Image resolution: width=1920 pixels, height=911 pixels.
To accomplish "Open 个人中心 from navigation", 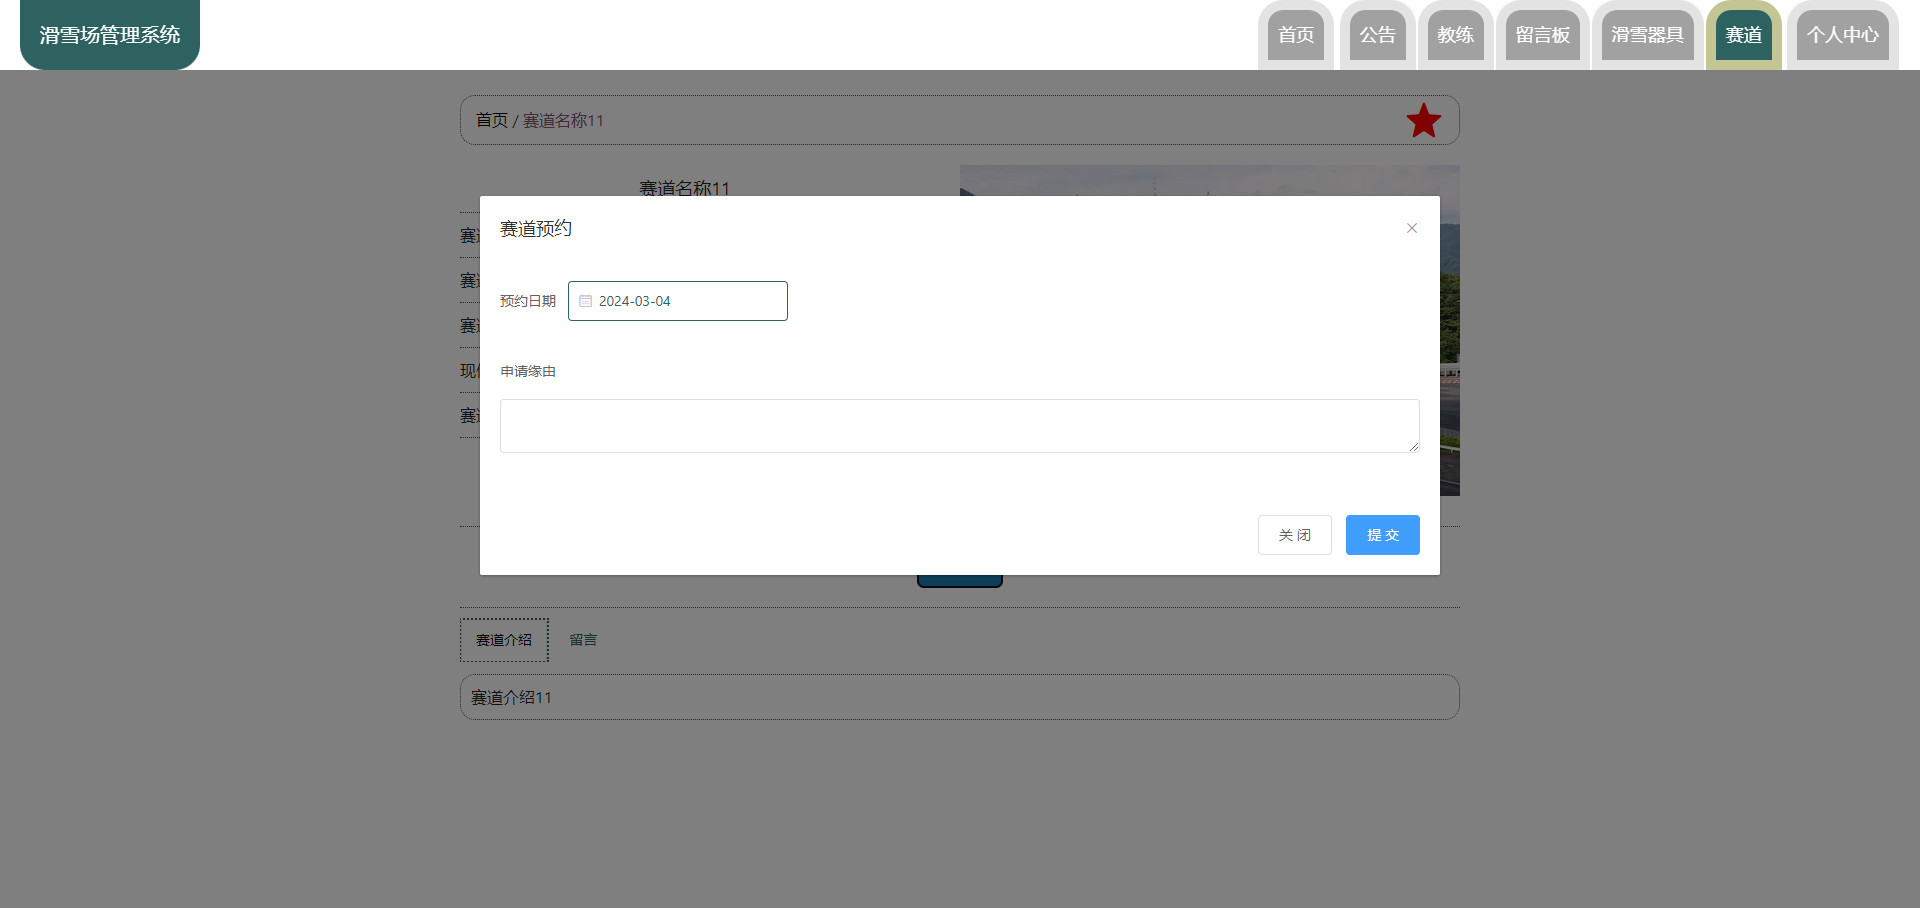I will point(1842,36).
